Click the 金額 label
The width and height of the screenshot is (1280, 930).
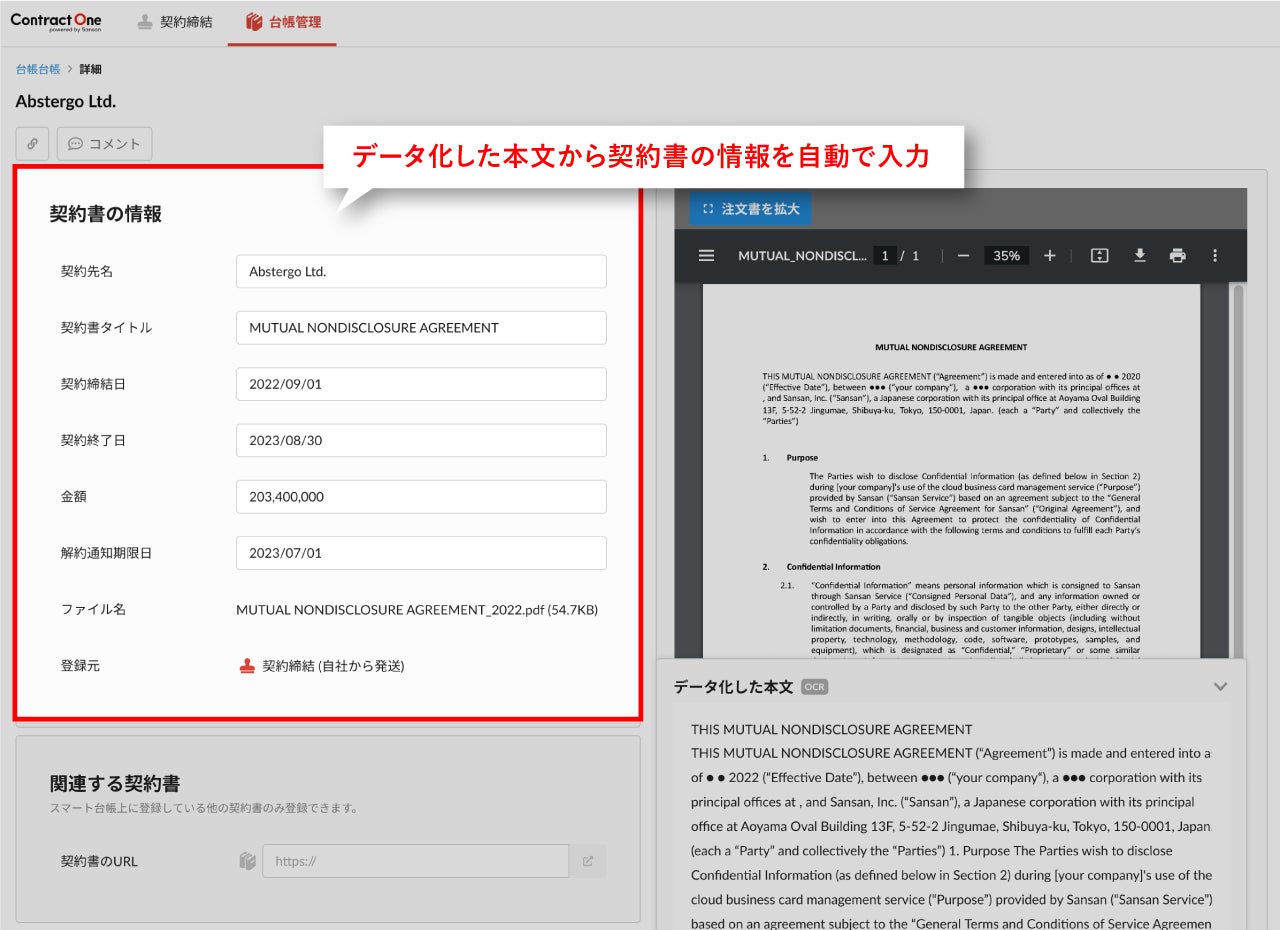pos(74,497)
